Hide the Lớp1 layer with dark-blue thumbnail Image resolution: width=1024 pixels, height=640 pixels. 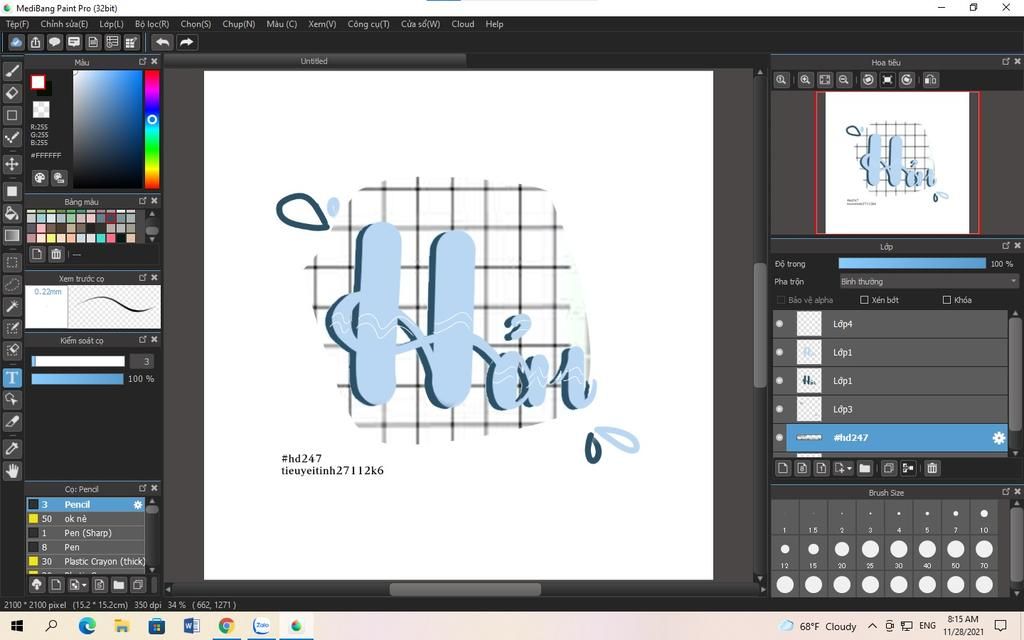click(x=780, y=381)
